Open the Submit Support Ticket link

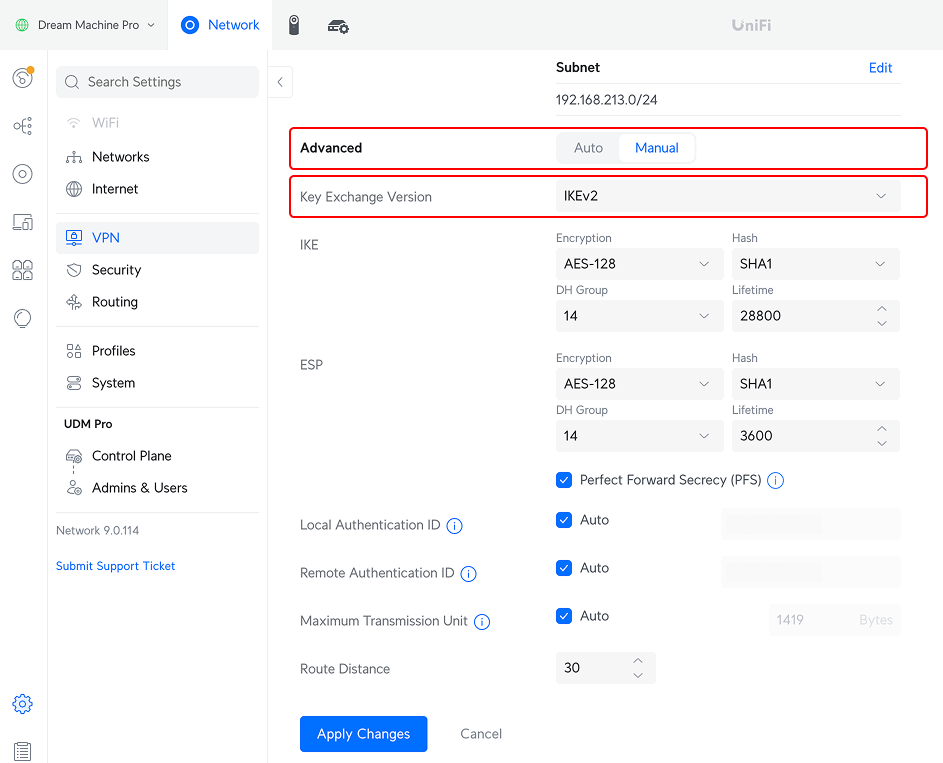click(x=115, y=566)
